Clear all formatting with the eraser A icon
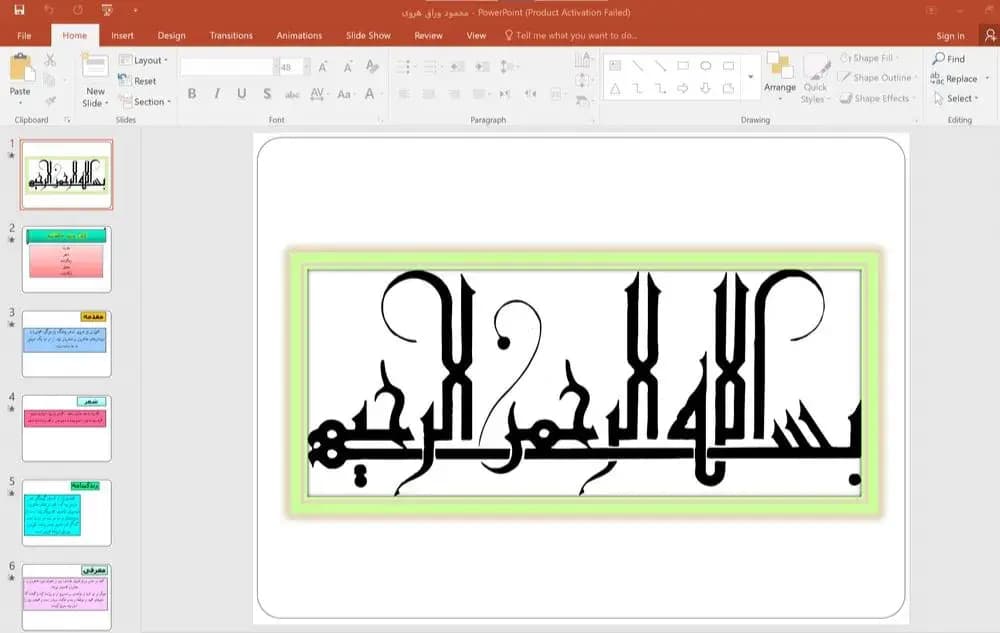The width and height of the screenshot is (1000, 633). click(x=372, y=66)
